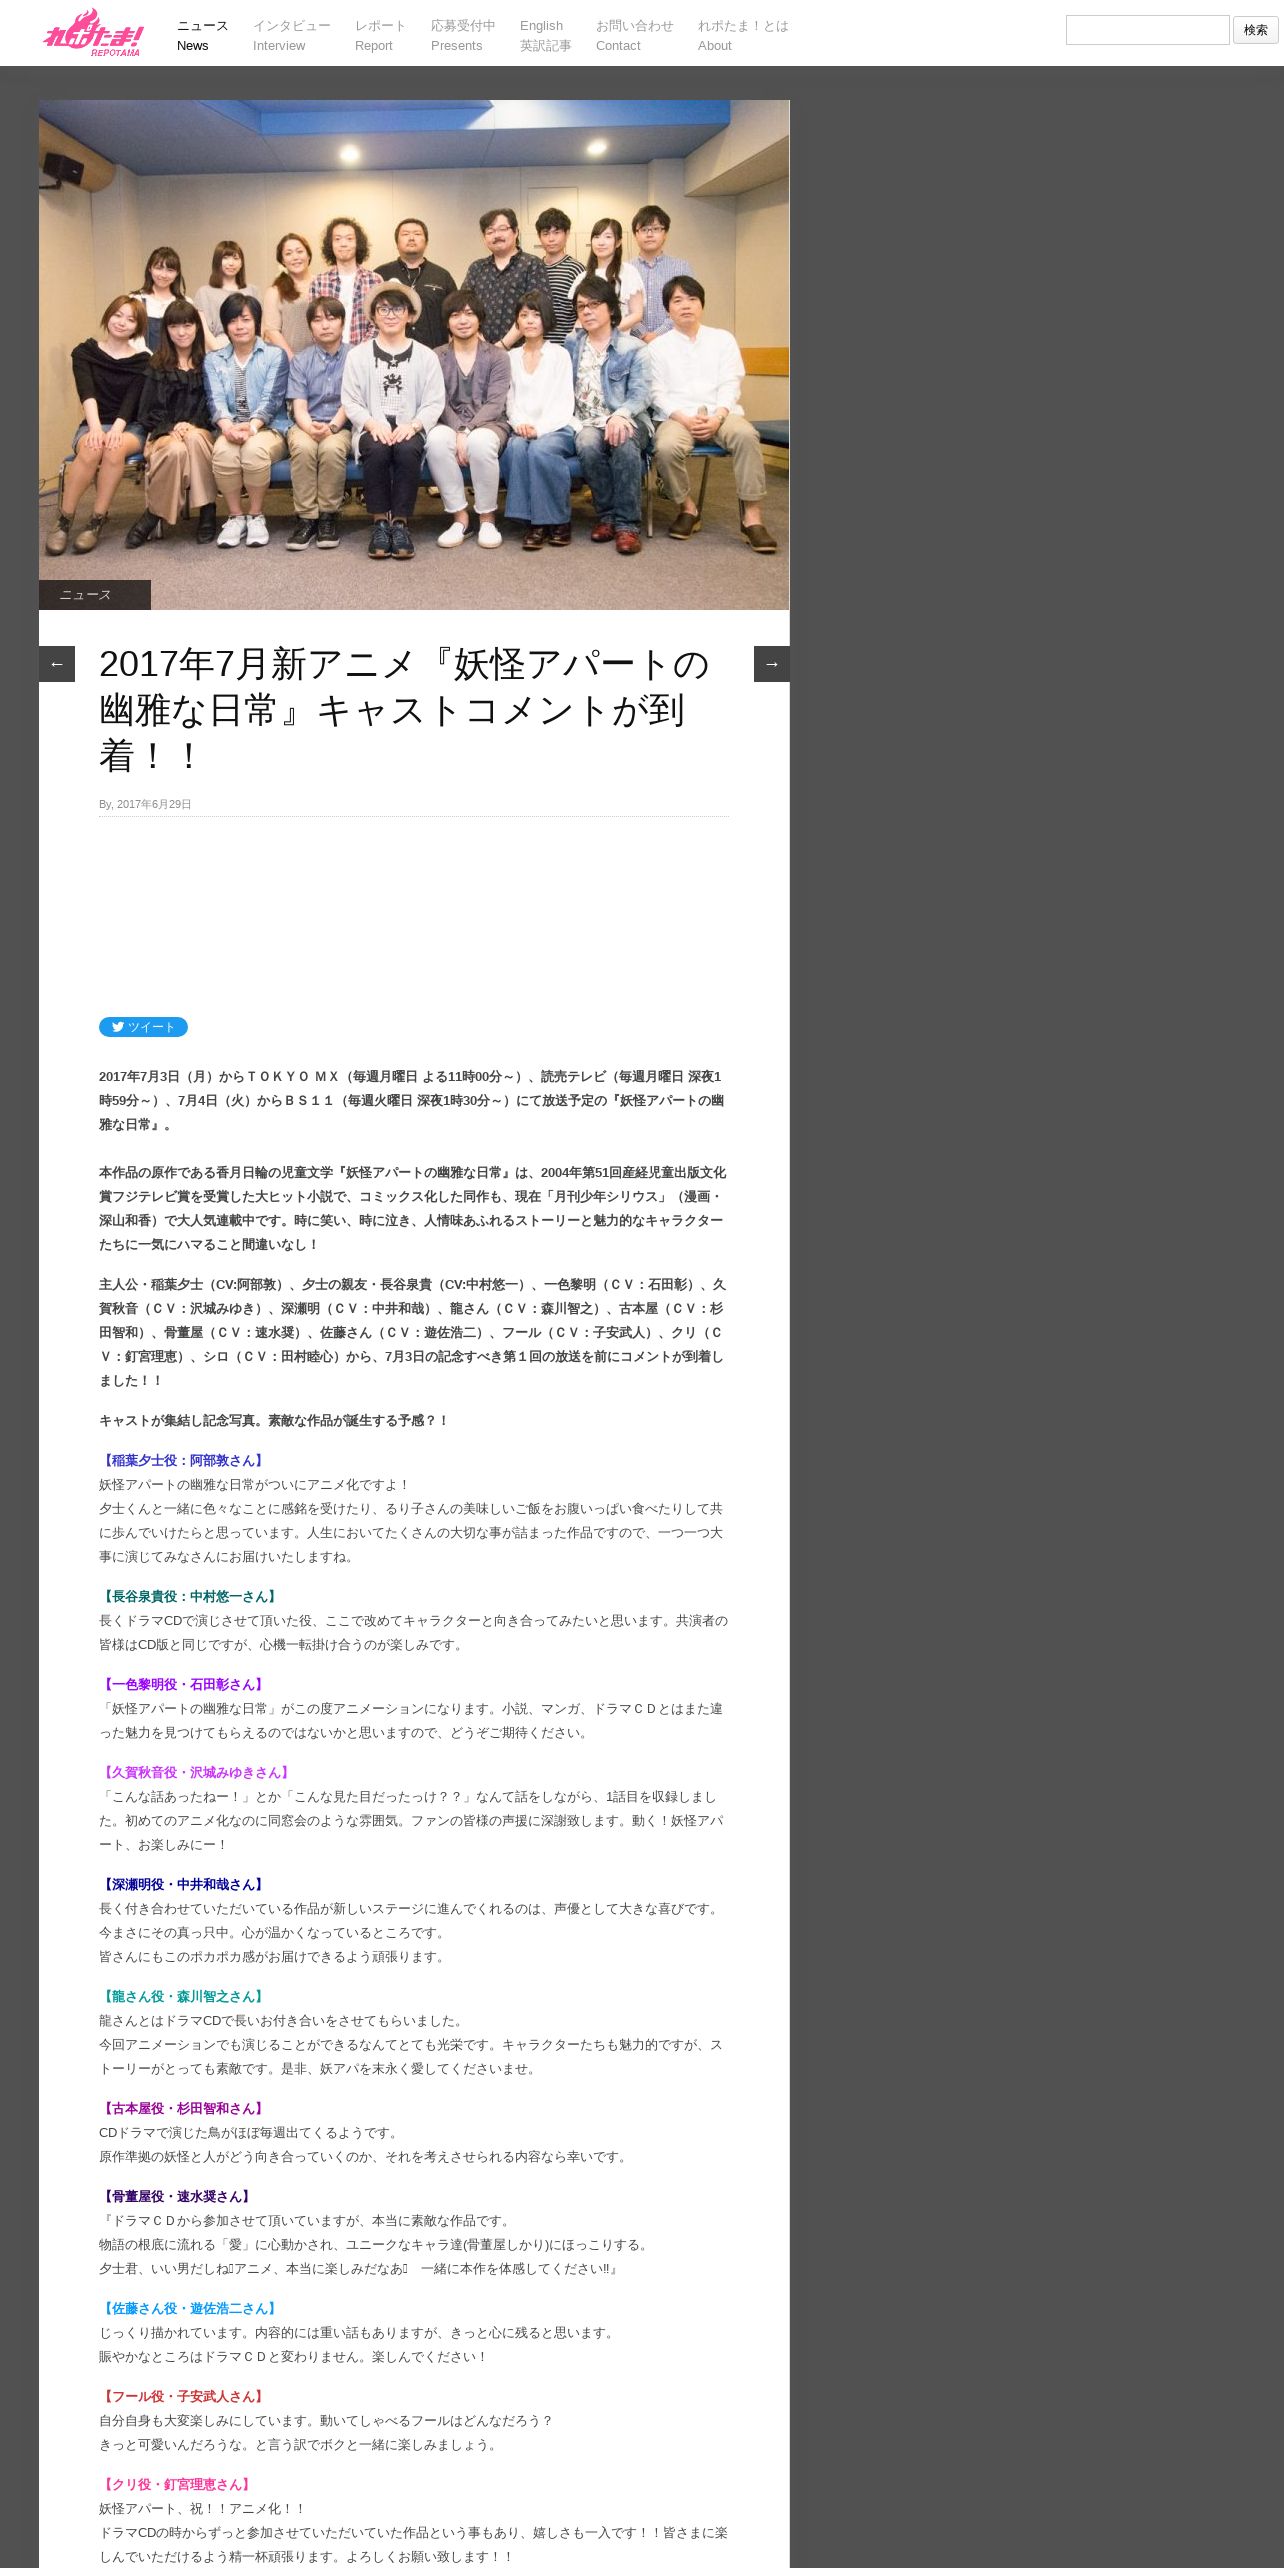
Task: Click the heading 【深瀬明役・中井和哉さん】
Action: [x=183, y=1885]
